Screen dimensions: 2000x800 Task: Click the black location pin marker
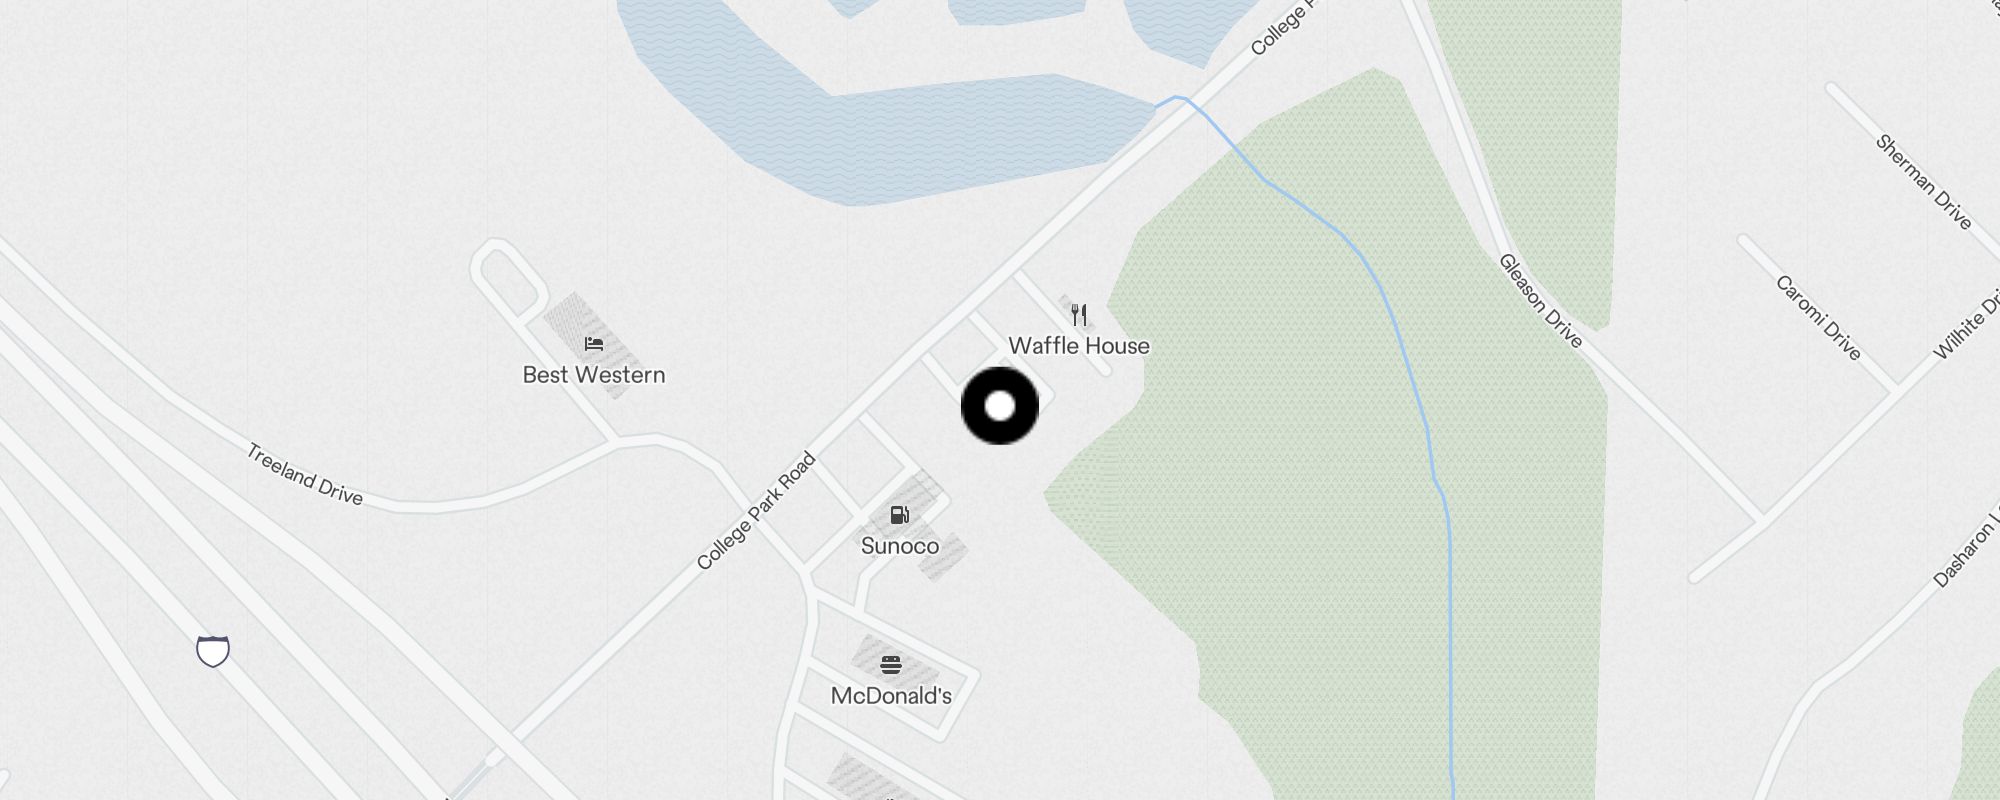tap(1000, 406)
